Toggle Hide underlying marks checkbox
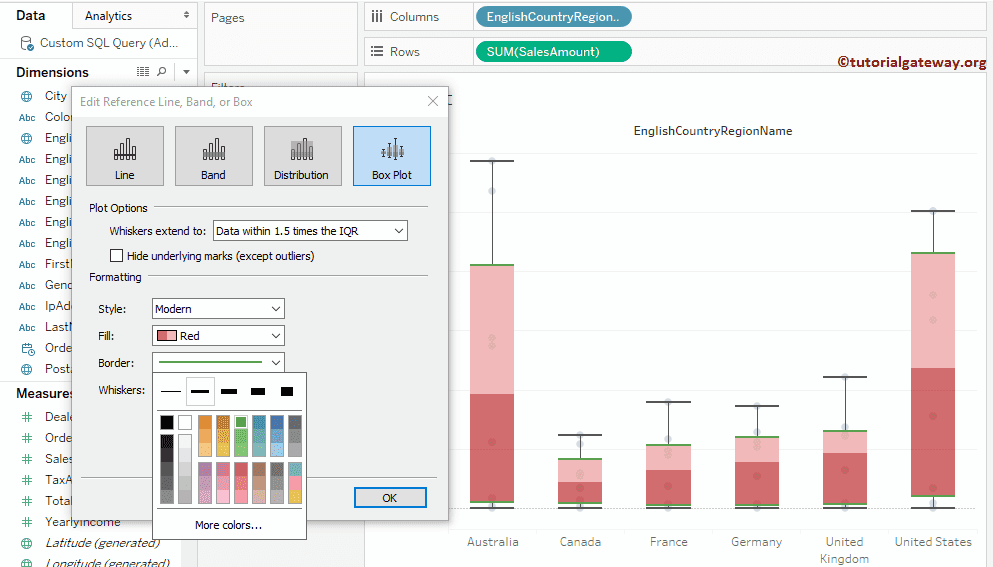 point(117,255)
